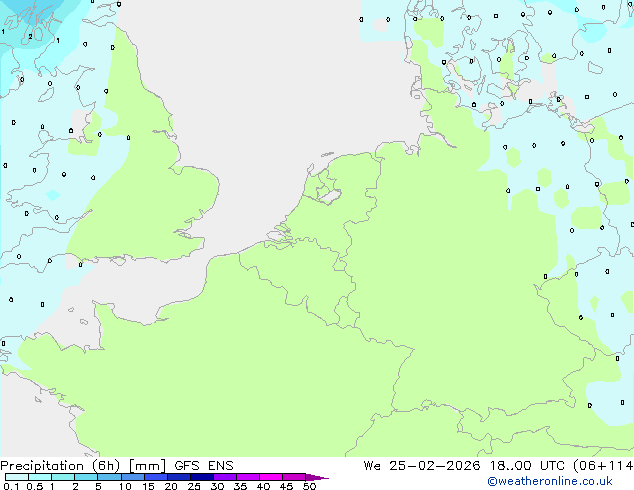The width and height of the screenshot is (634, 490).
Task: Select the '25' legend scale label
Action: pyautogui.click(x=194, y=486)
